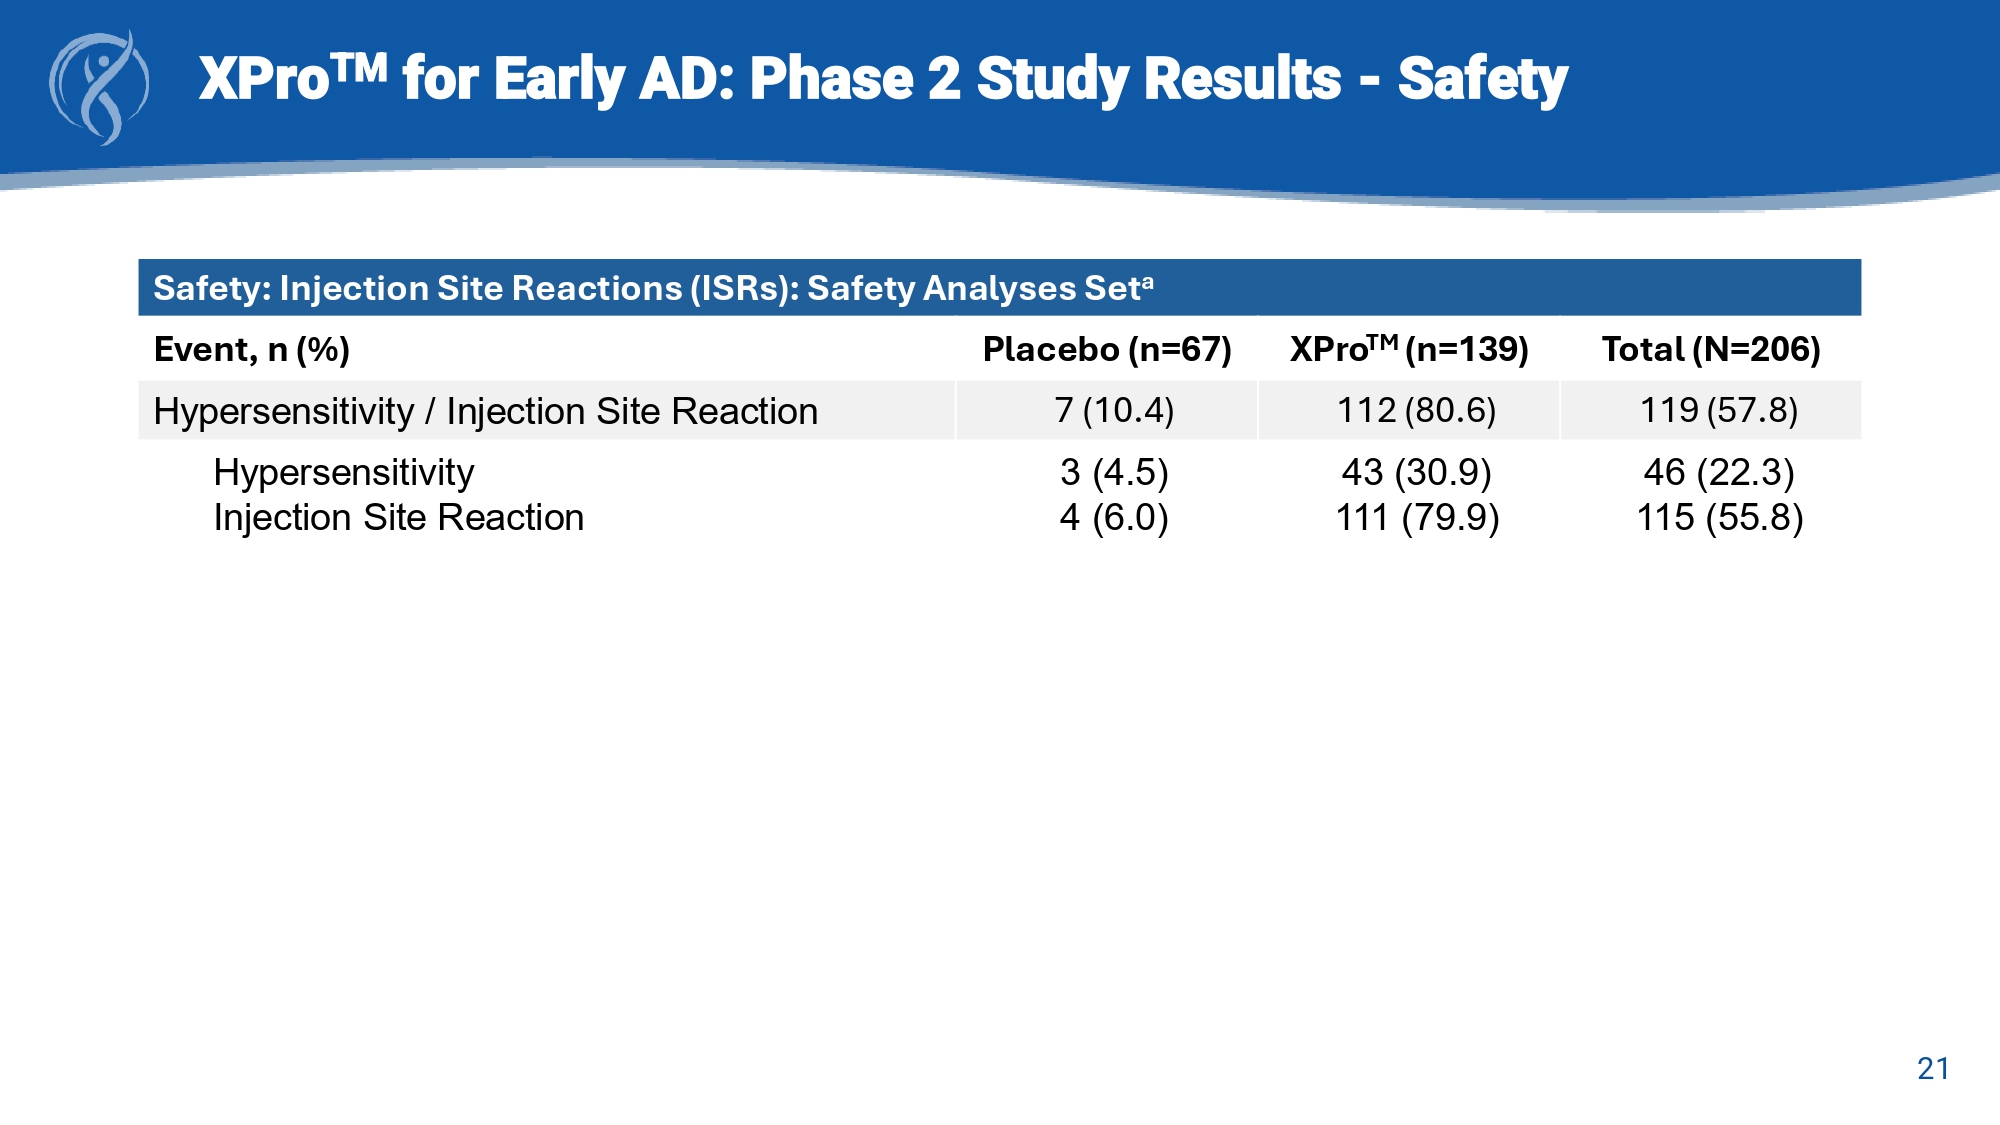The width and height of the screenshot is (2000, 1125).
Task: Select the total value 119 (57.8)
Action: (1719, 411)
